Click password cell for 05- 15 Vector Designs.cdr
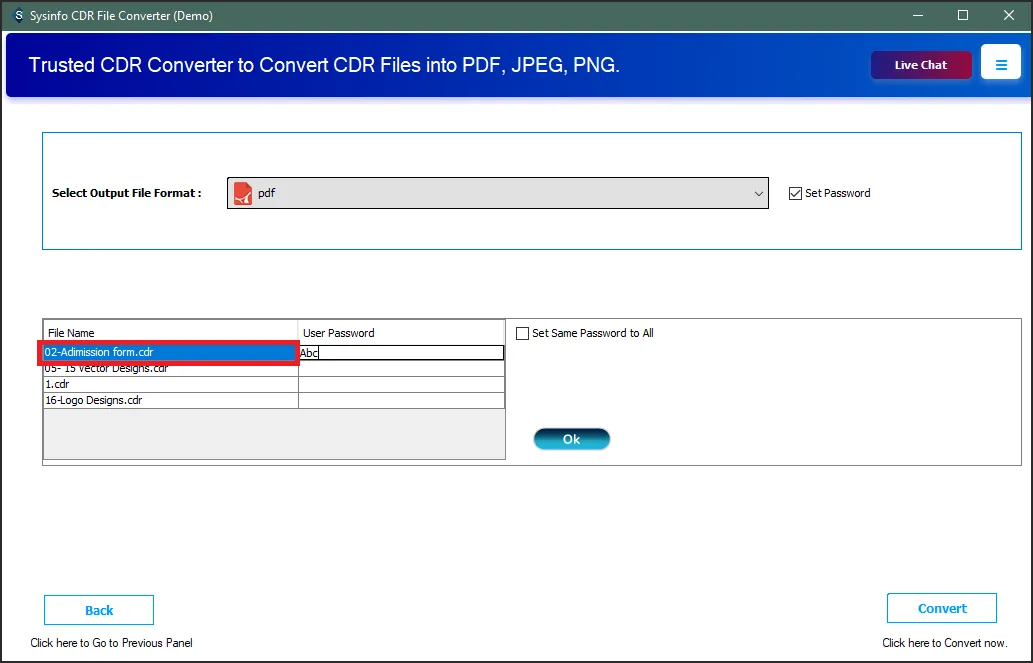Viewport: 1033px width, 663px height. (401, 368)
